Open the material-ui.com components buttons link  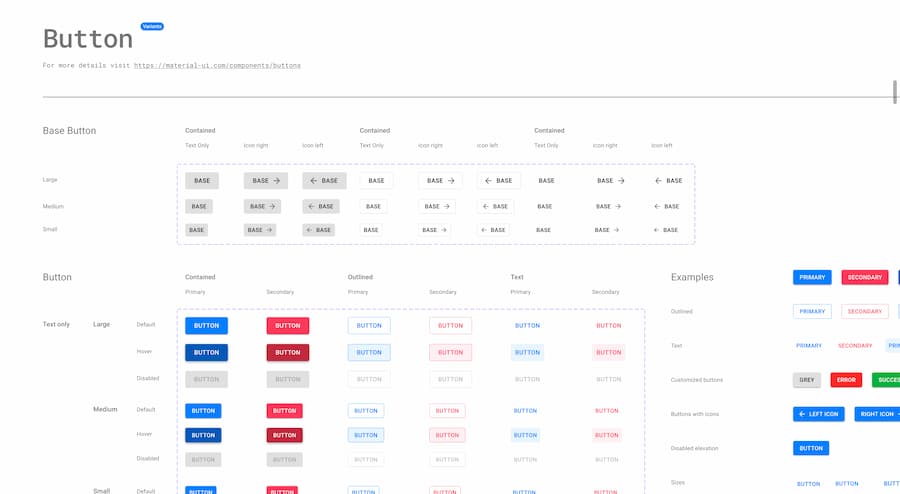pyautogui.click(x=217, y=65)
